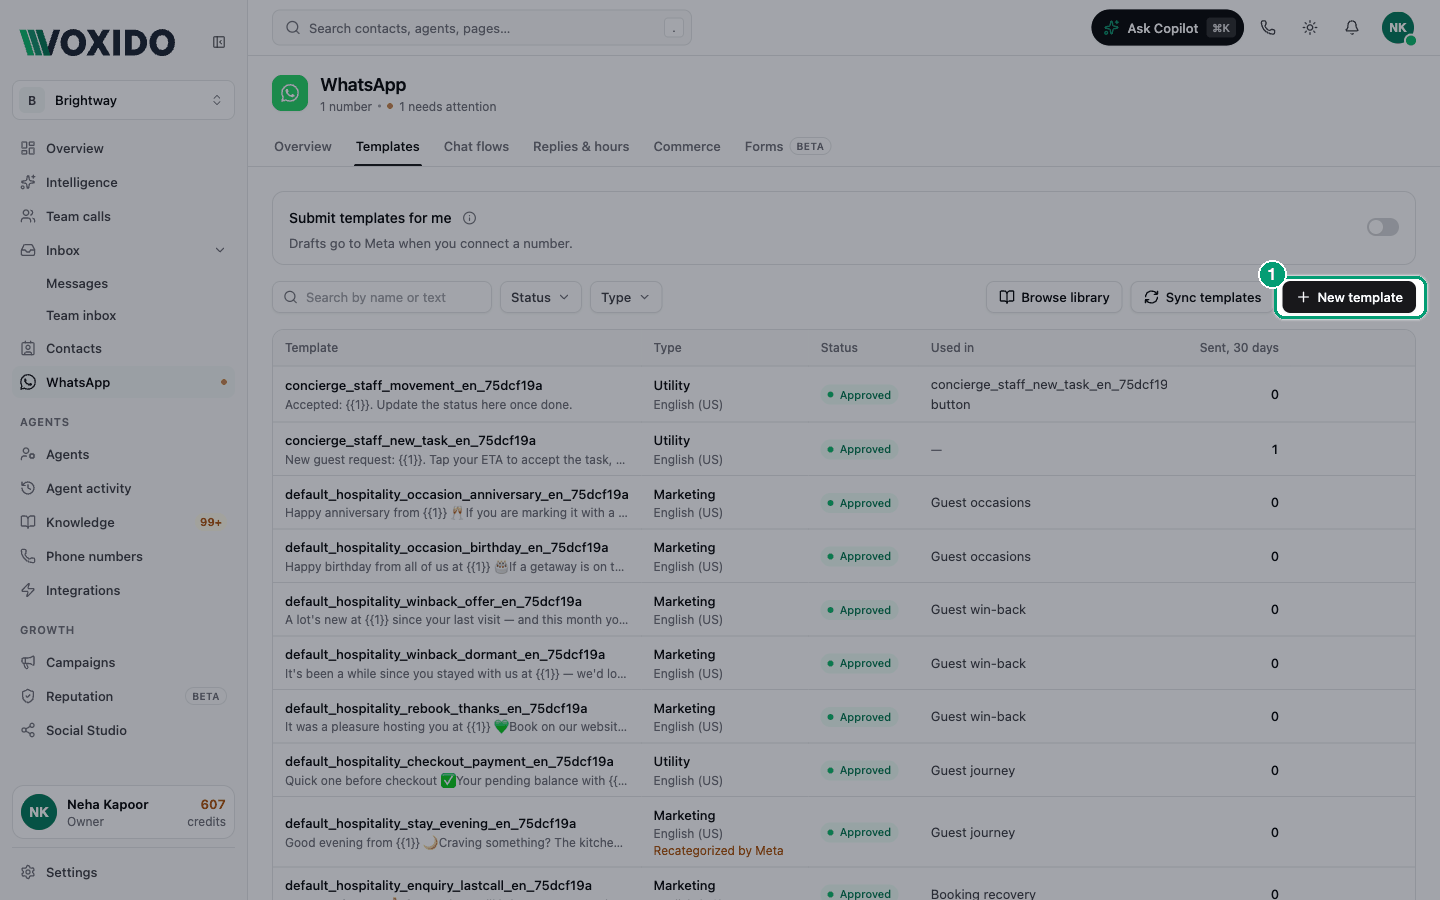The height and width of the screenshot is (900, 1440).
Task: Open the Forms beta tab
Action: coord(787,146)
